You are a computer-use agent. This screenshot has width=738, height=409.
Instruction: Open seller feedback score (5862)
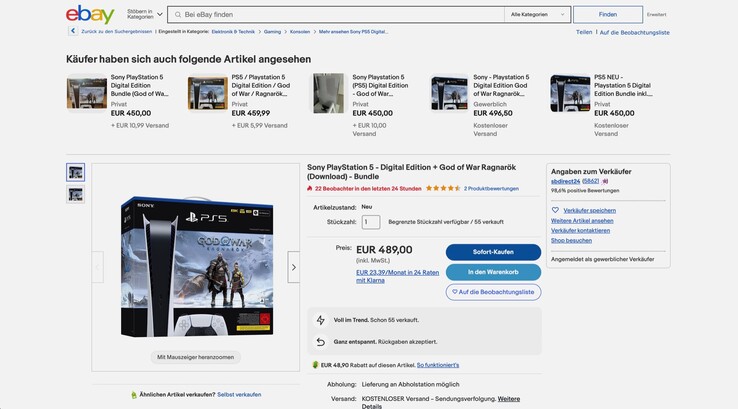click(591, 181)
